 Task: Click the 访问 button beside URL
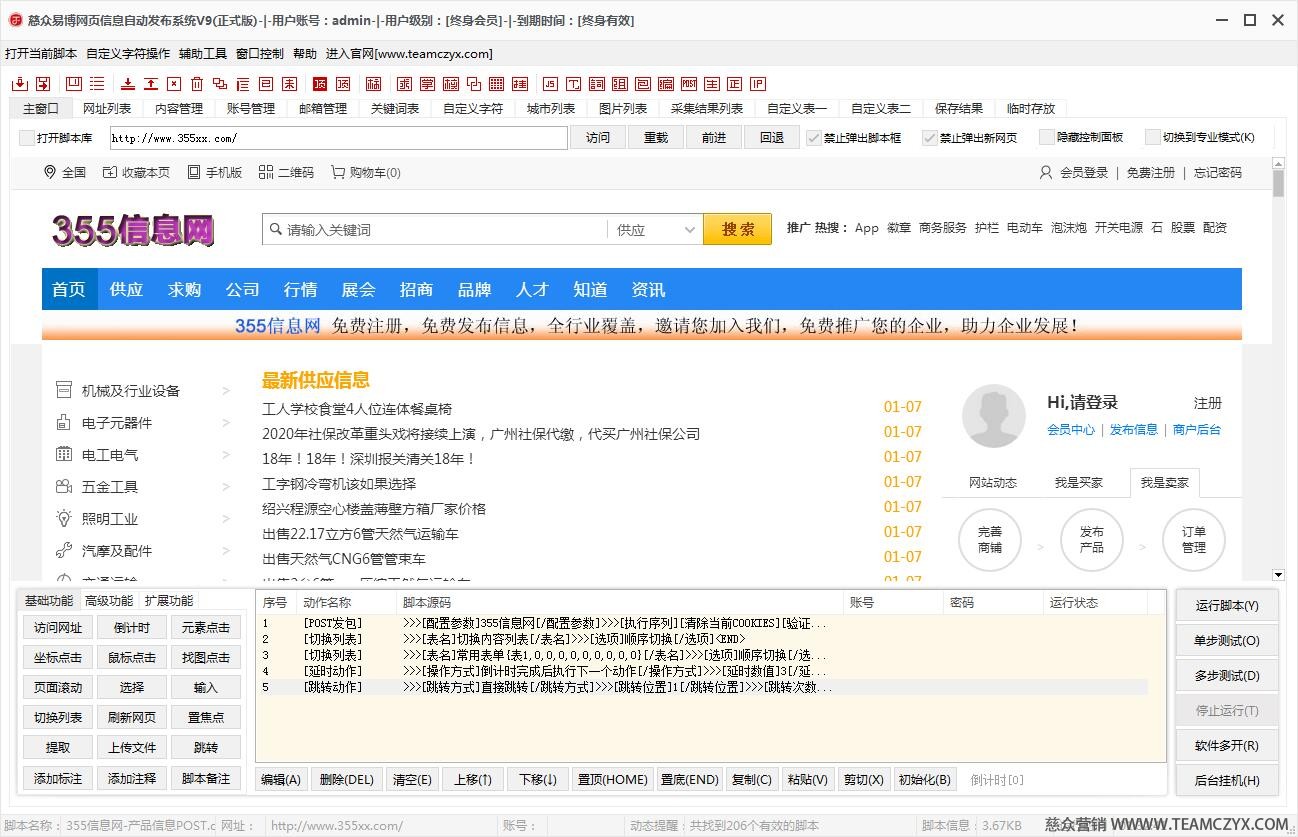click(598, 138)
